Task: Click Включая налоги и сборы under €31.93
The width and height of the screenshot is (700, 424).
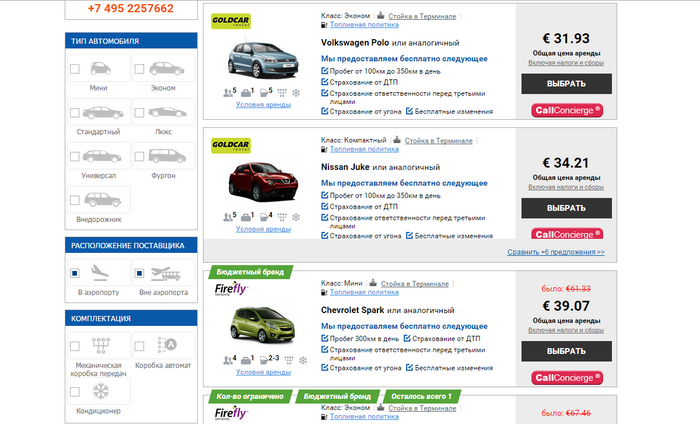Action: pyautogui.click(x=566, y=62)
